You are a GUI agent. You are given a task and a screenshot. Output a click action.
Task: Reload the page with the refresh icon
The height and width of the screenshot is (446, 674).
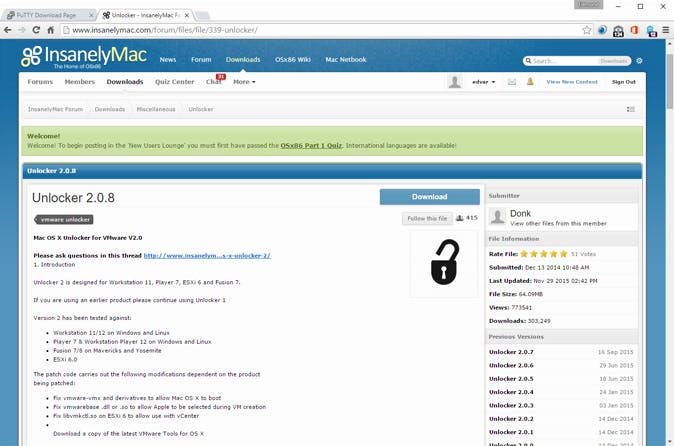point(36,30)
